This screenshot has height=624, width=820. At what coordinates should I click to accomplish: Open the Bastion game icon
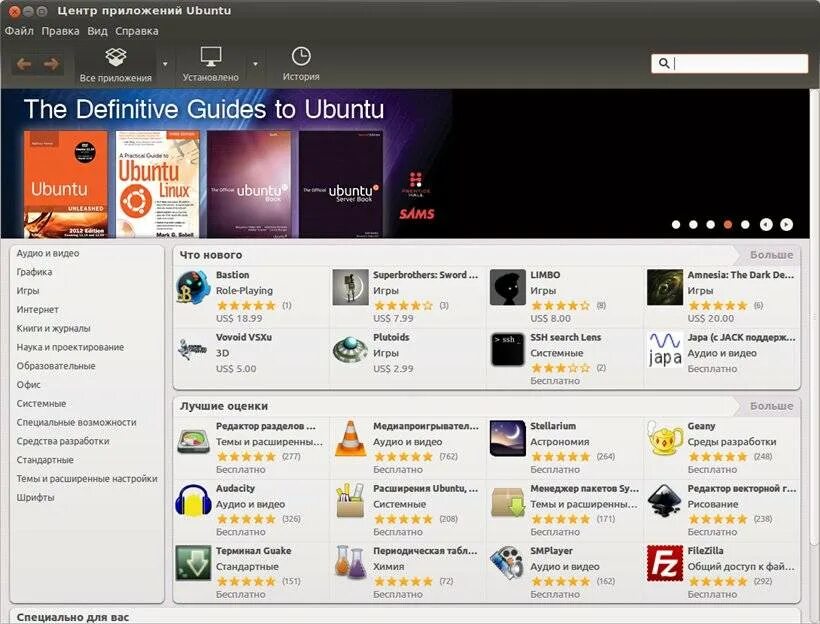pyautogui.click(x=193, y=288)
